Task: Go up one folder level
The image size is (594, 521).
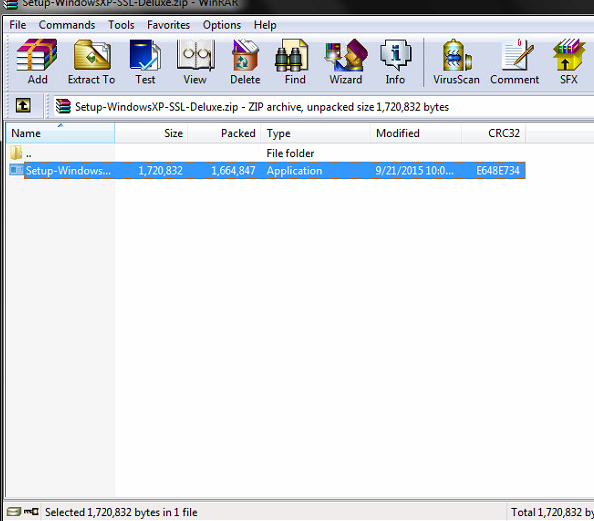Action: [23, 106]
